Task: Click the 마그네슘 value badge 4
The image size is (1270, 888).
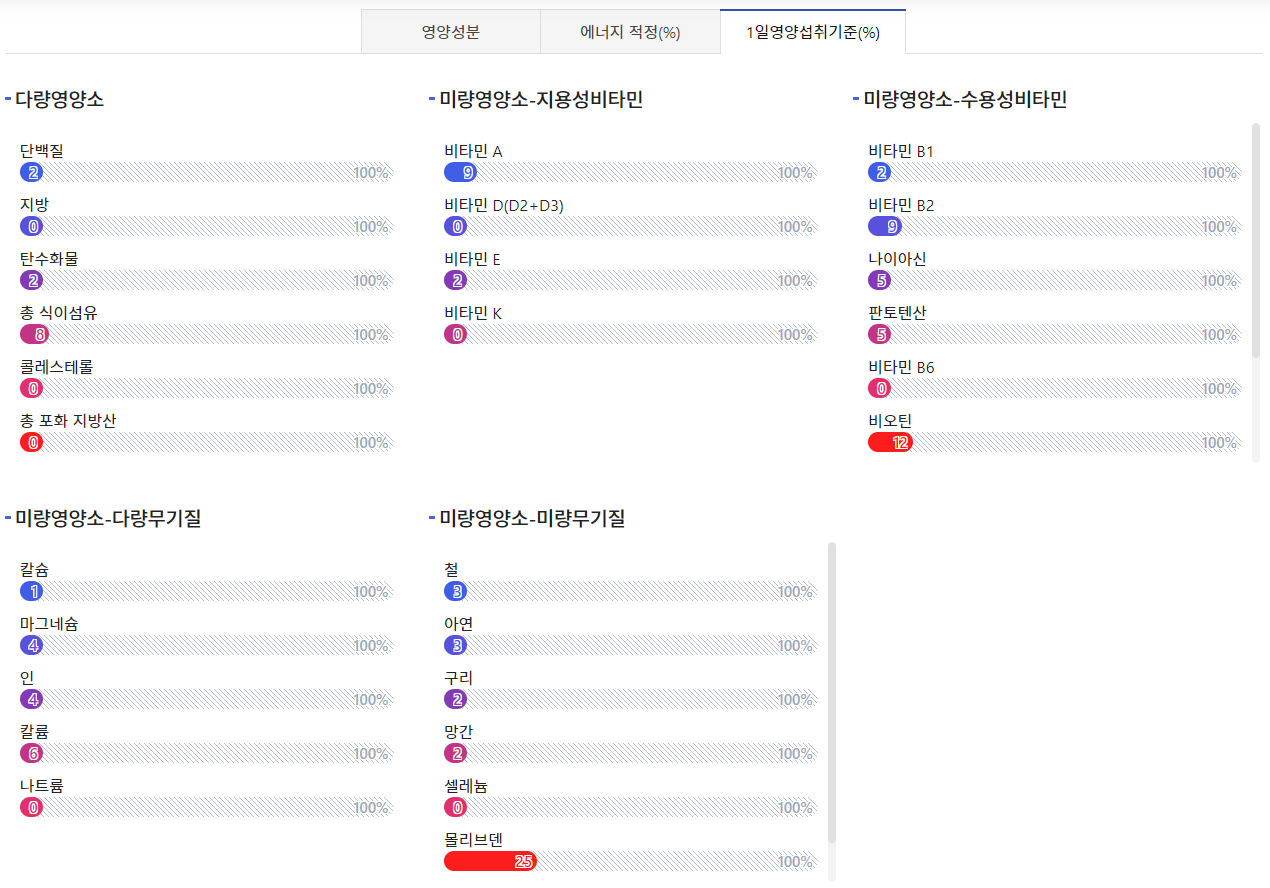Action: [34, 646]
